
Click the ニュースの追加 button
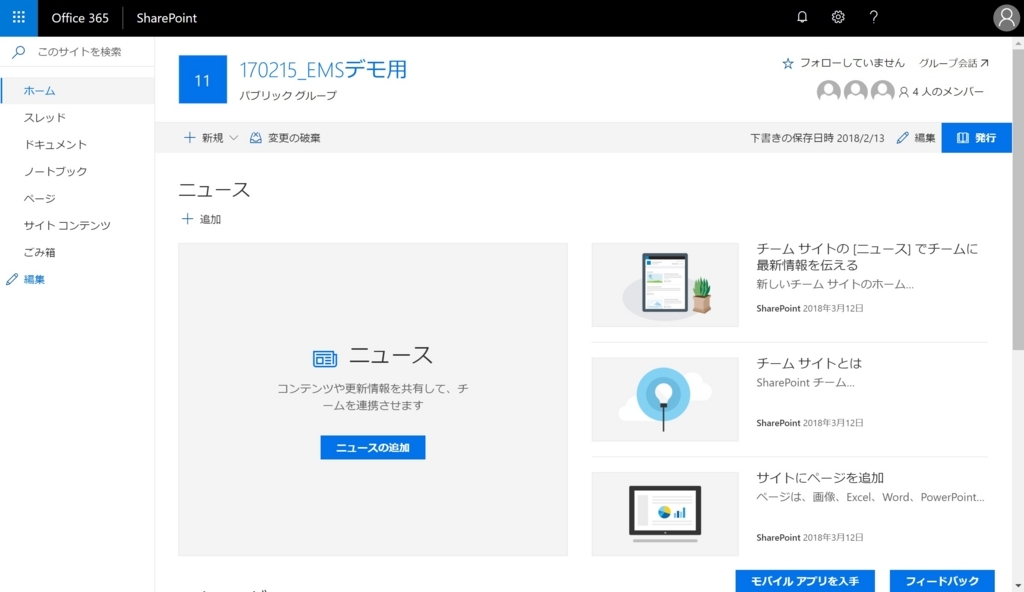point(373,447)
